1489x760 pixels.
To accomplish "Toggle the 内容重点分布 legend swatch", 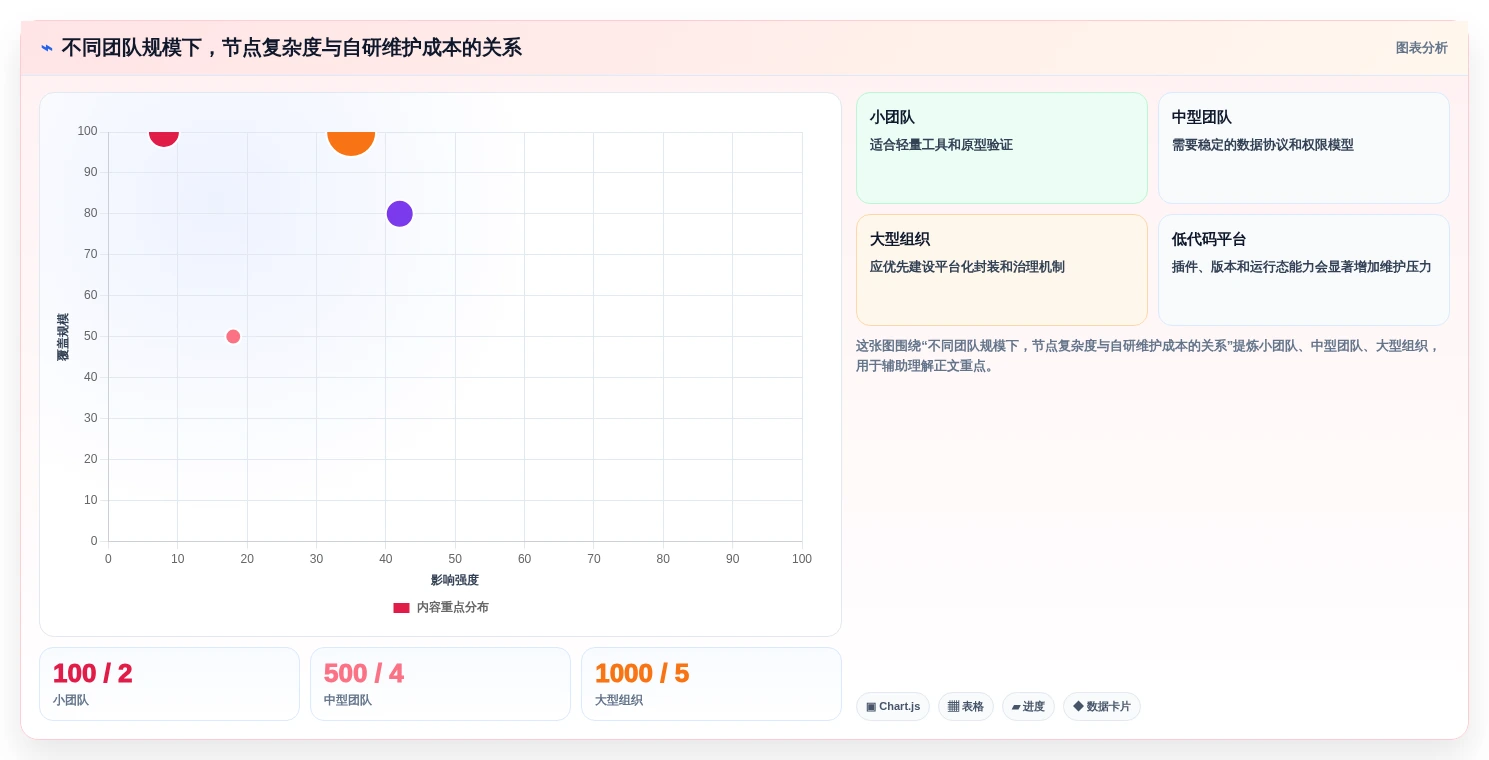I will (x=401, y=608).
